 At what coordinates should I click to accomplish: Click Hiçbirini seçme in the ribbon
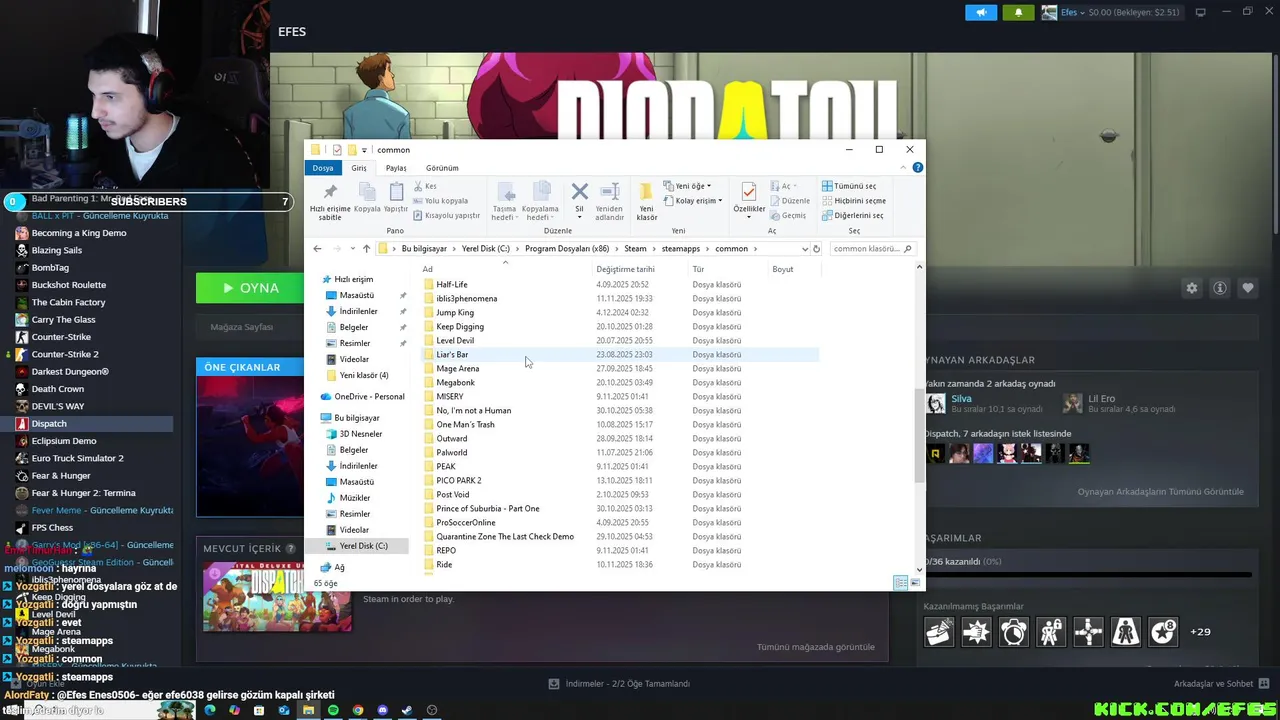[x=853, y=201]
